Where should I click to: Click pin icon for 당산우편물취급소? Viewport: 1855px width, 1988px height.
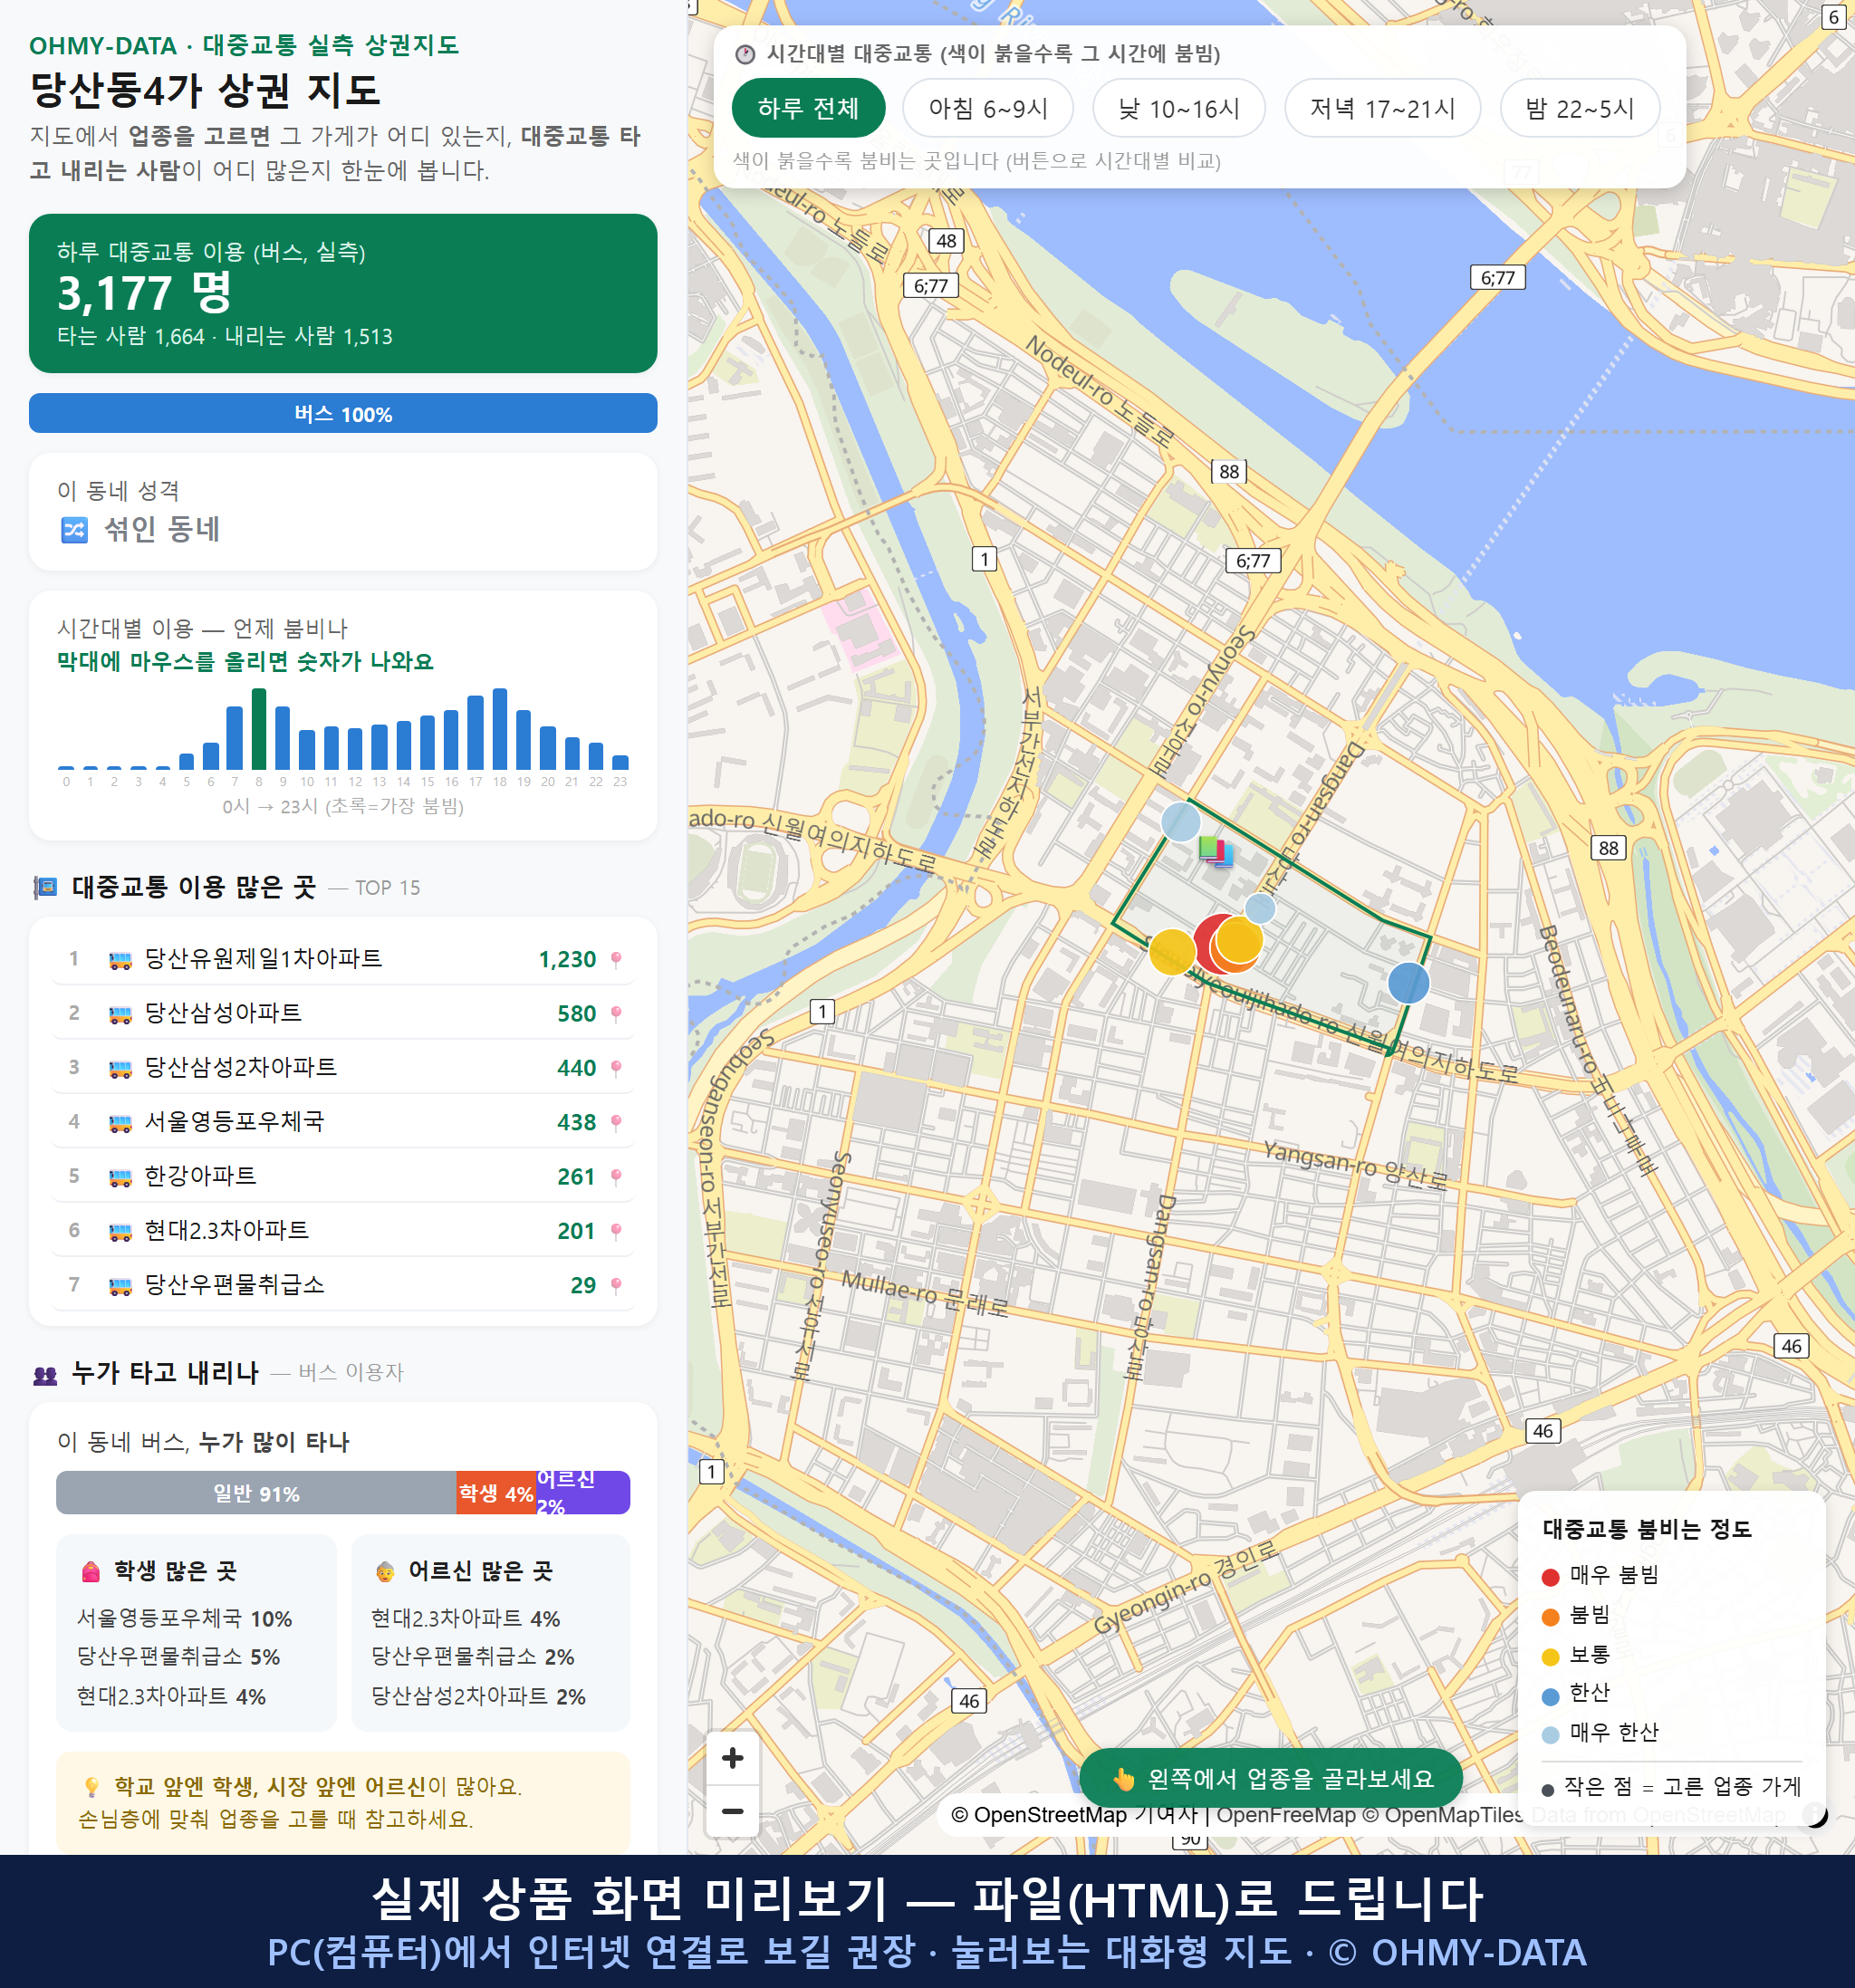(x=616, y=1286)
